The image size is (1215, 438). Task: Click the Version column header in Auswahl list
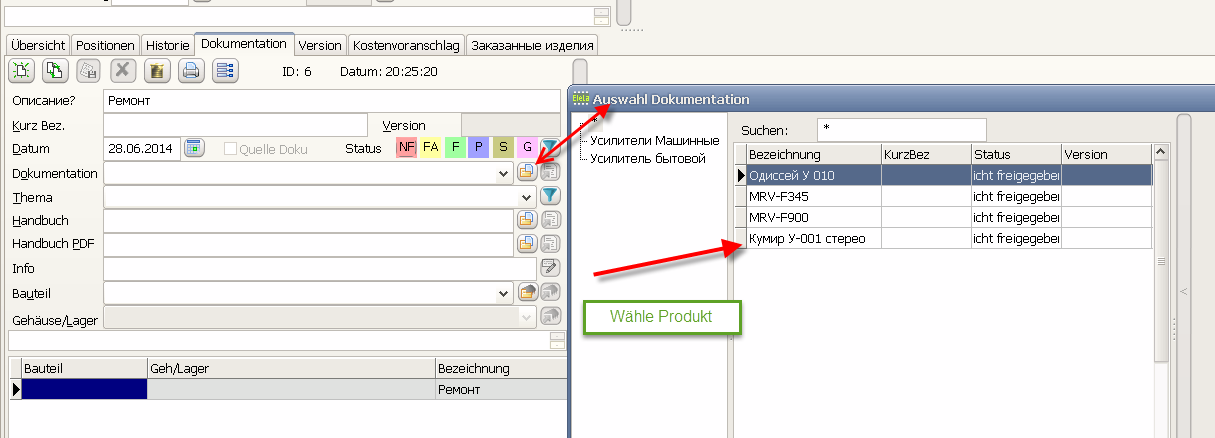click(1106, 154)
